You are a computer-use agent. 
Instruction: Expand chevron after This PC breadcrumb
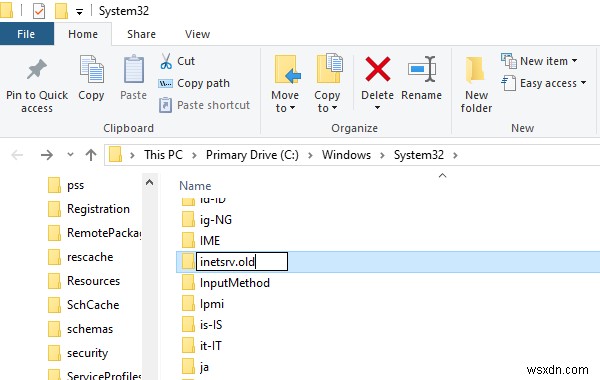coord(194,155)
